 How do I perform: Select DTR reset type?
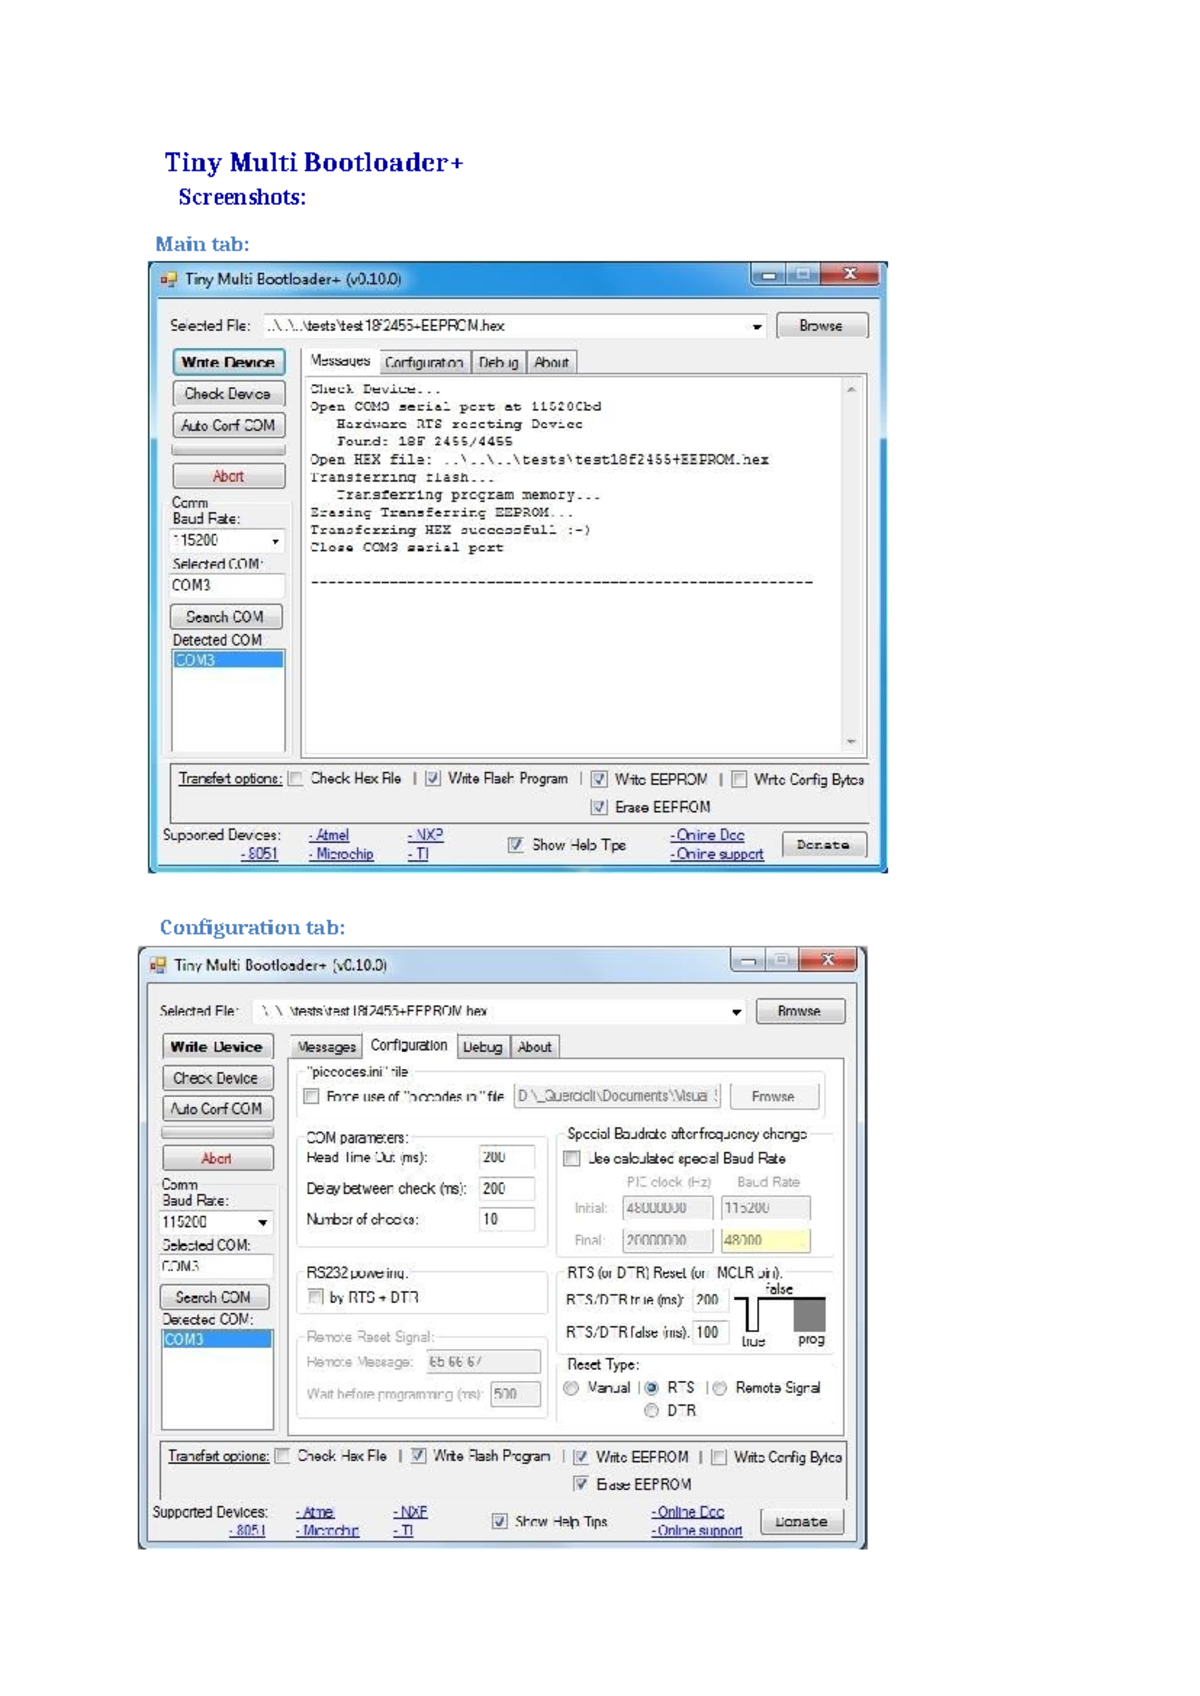[x=652, y=1410]
